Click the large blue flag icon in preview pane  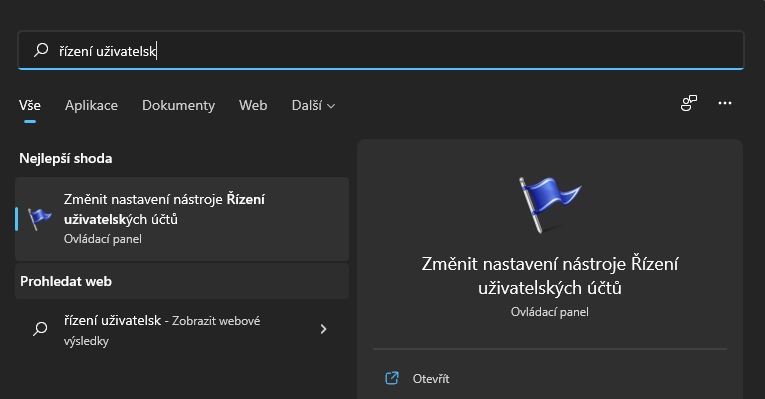[549, 205]
